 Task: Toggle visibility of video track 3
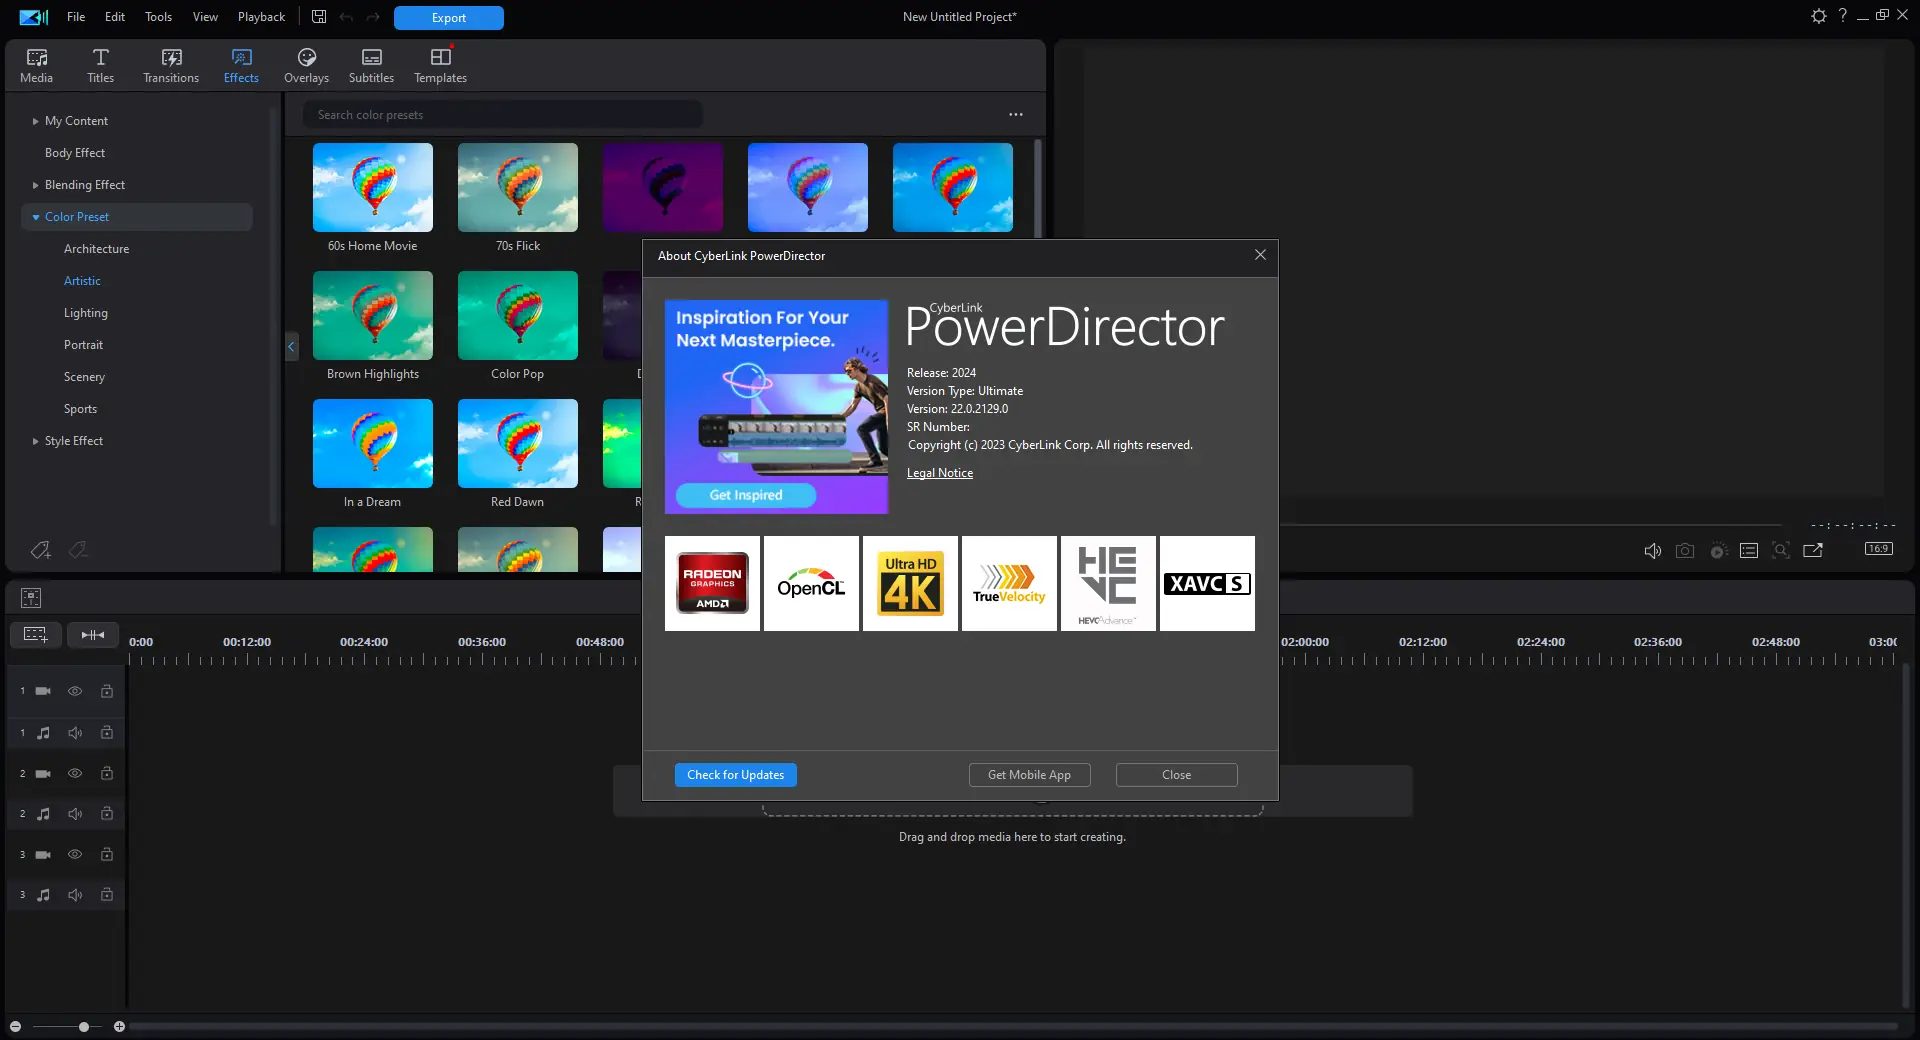point(75,854)
